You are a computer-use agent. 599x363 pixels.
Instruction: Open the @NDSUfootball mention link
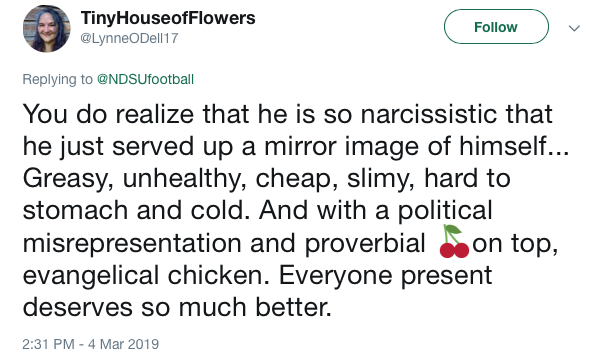point(145,79)
